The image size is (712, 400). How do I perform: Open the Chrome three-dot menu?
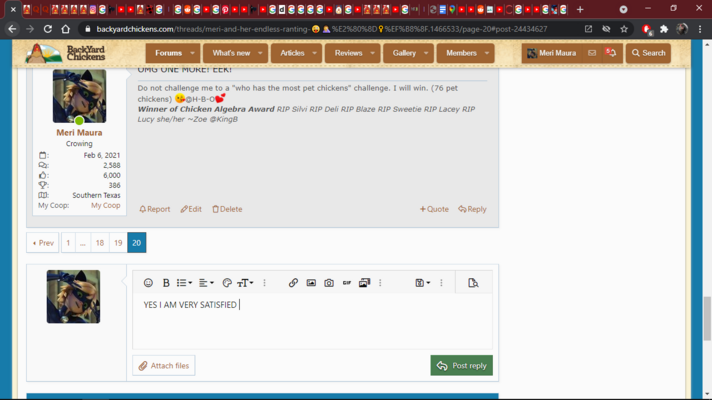click(700, 29)
